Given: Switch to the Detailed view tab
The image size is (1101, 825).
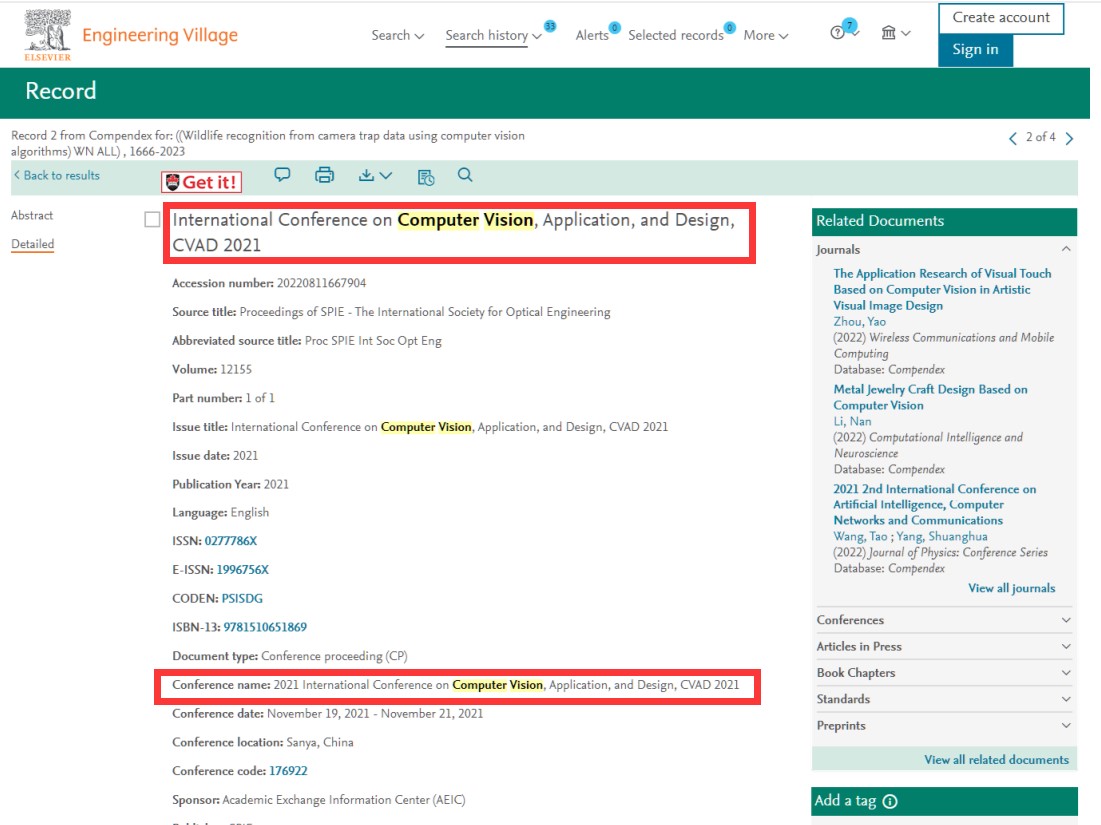Looking at the screenshot, I should pos(32,244).
